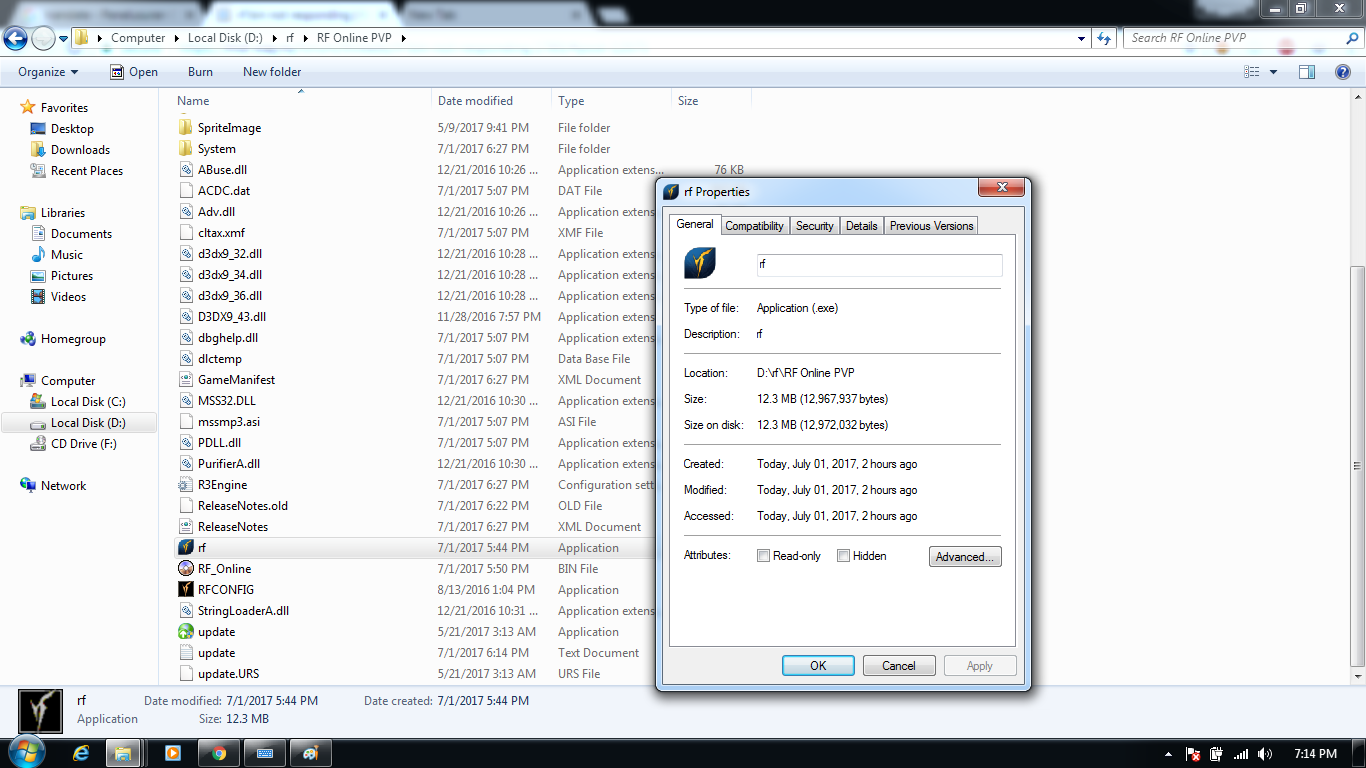The height and width of the screenshot is (768, 1366).
Task: Open the Previous Versions tab
Action: point(931,226)
